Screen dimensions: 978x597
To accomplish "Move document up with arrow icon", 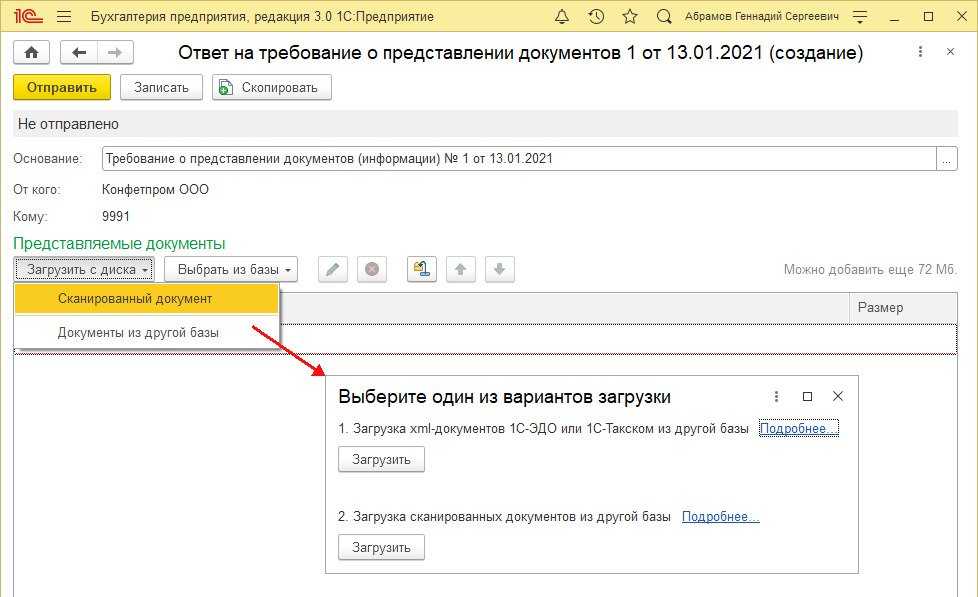I will 460,269.
